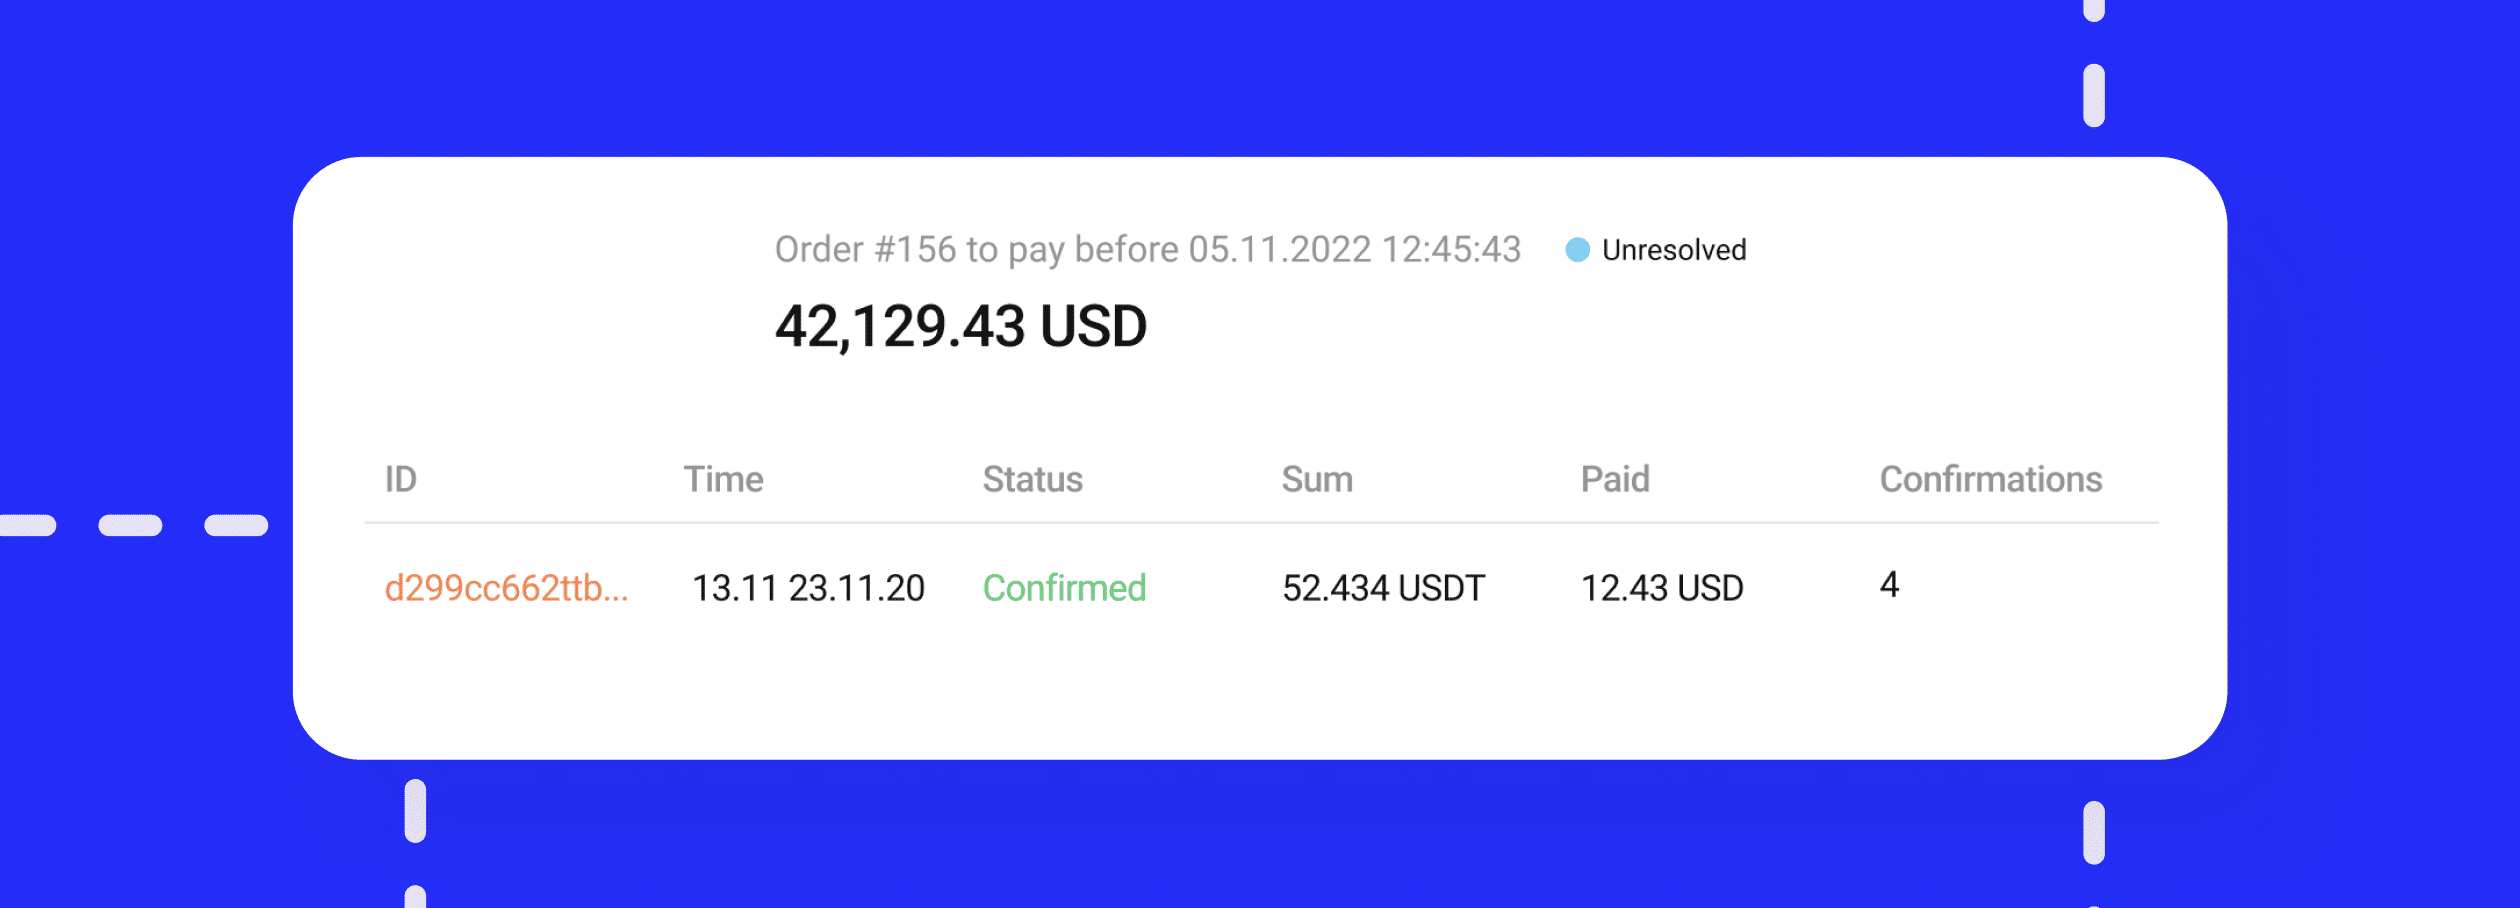Click the 42,129.43 USD order total
Screen dimensions: 2520x908
click(961, 327)
